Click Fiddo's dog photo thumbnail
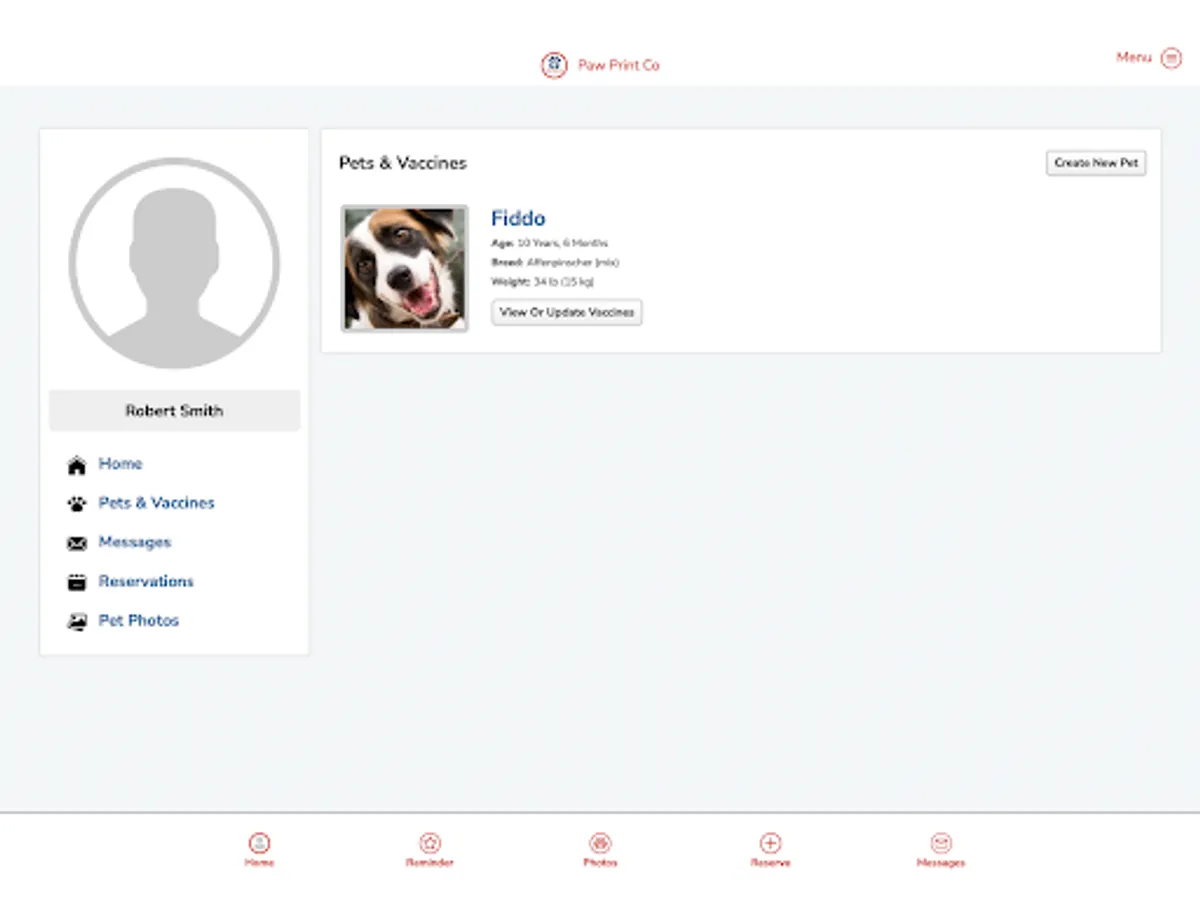Image resolution: width=1200 pixels, height=900 pixels. click(404, 267)
